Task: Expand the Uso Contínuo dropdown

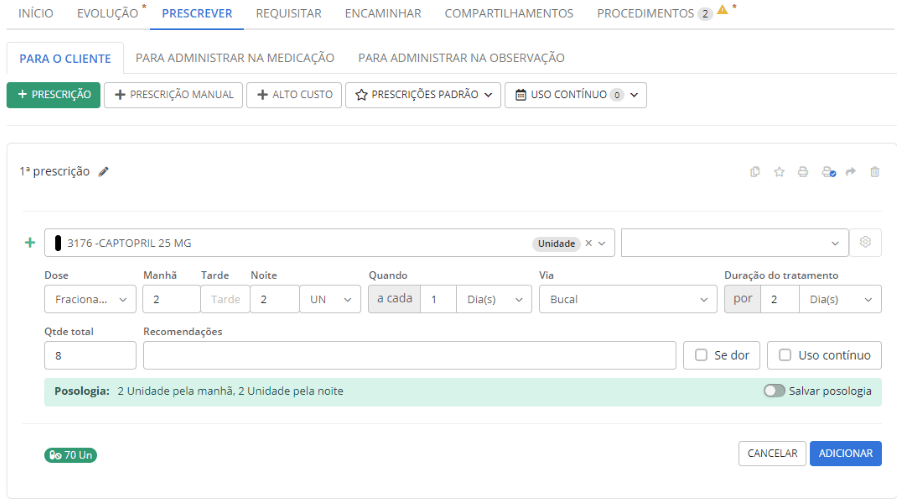Action: coord(575,95)
